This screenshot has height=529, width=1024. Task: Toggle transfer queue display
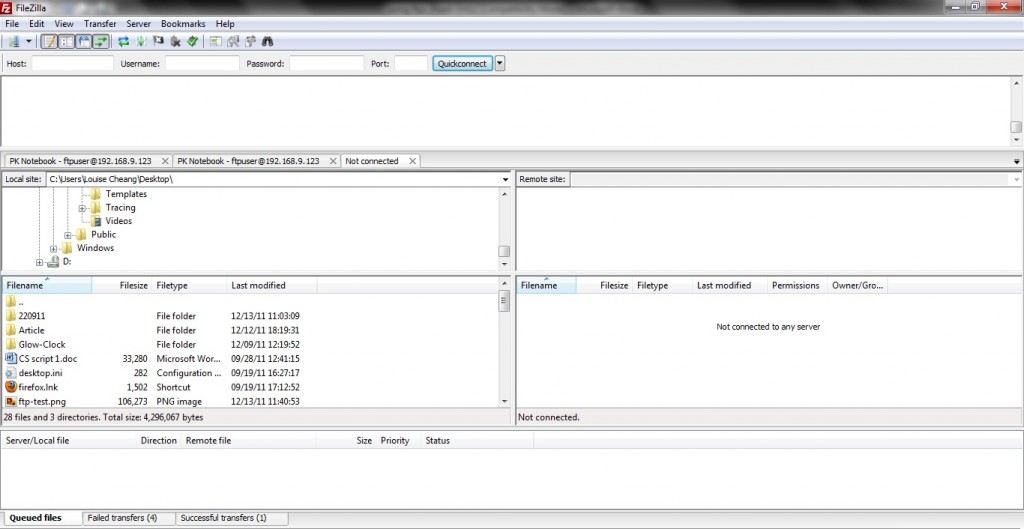click(100, 42)
